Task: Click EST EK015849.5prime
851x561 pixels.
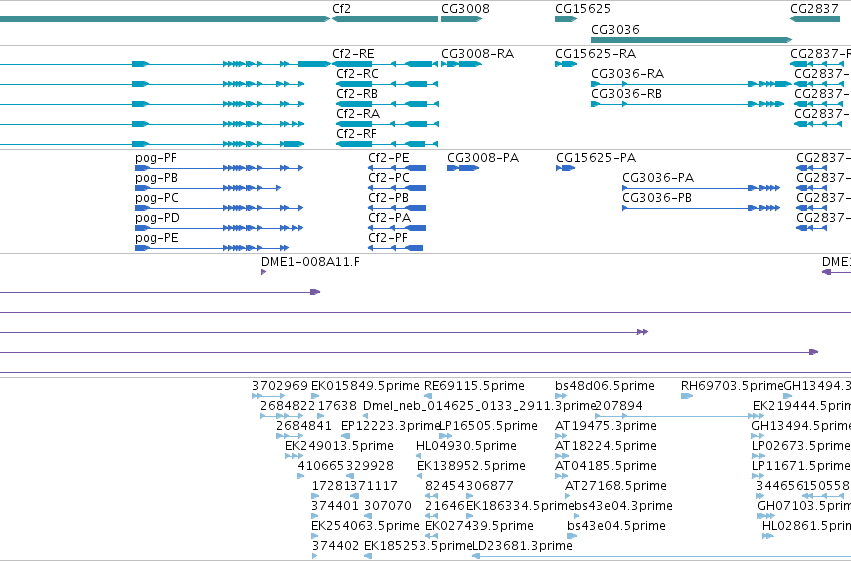Action: (x=315, y=396)
